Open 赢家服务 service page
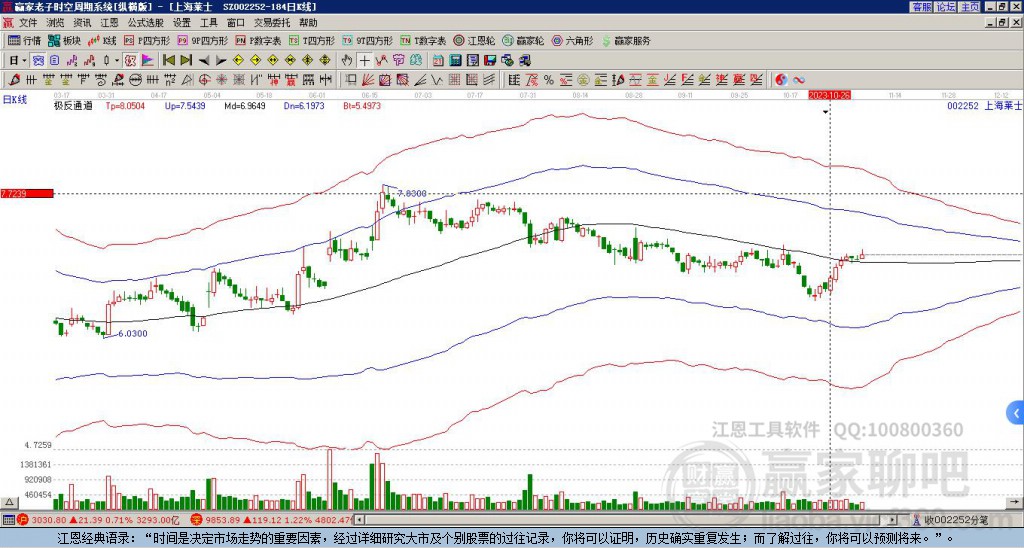The image size is (1024, 548). click(626, 40)
